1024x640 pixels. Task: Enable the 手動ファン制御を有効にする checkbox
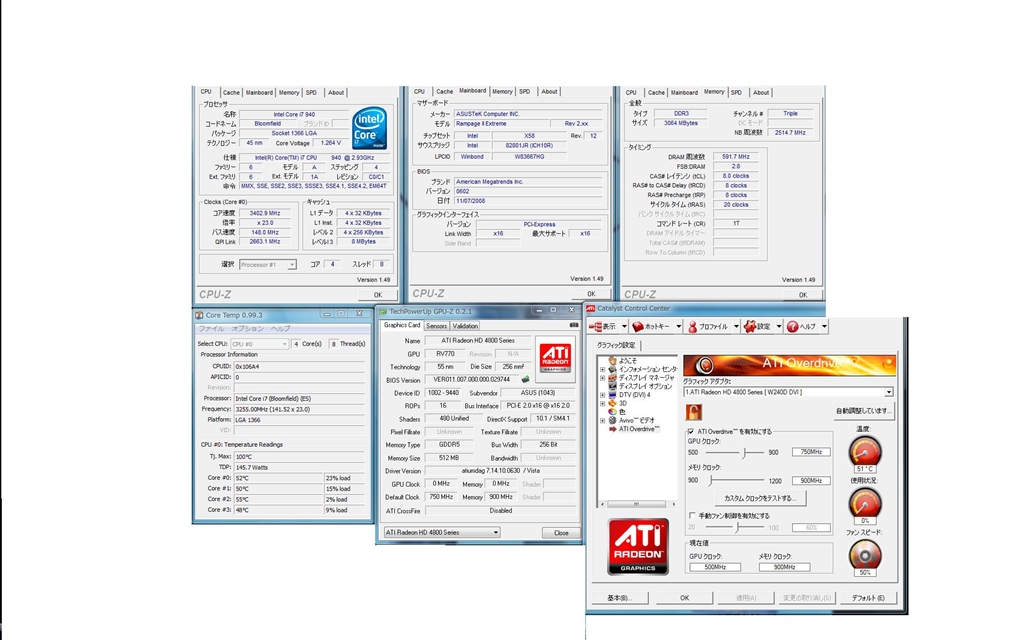tap(692, 515)
